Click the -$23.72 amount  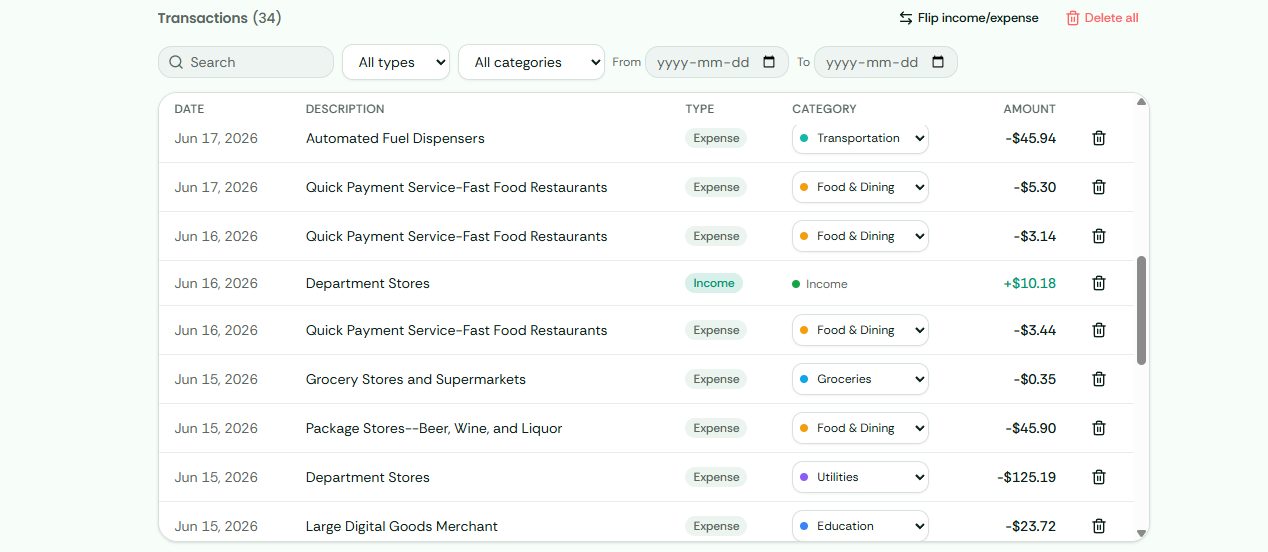click(x=1030, y=526)
